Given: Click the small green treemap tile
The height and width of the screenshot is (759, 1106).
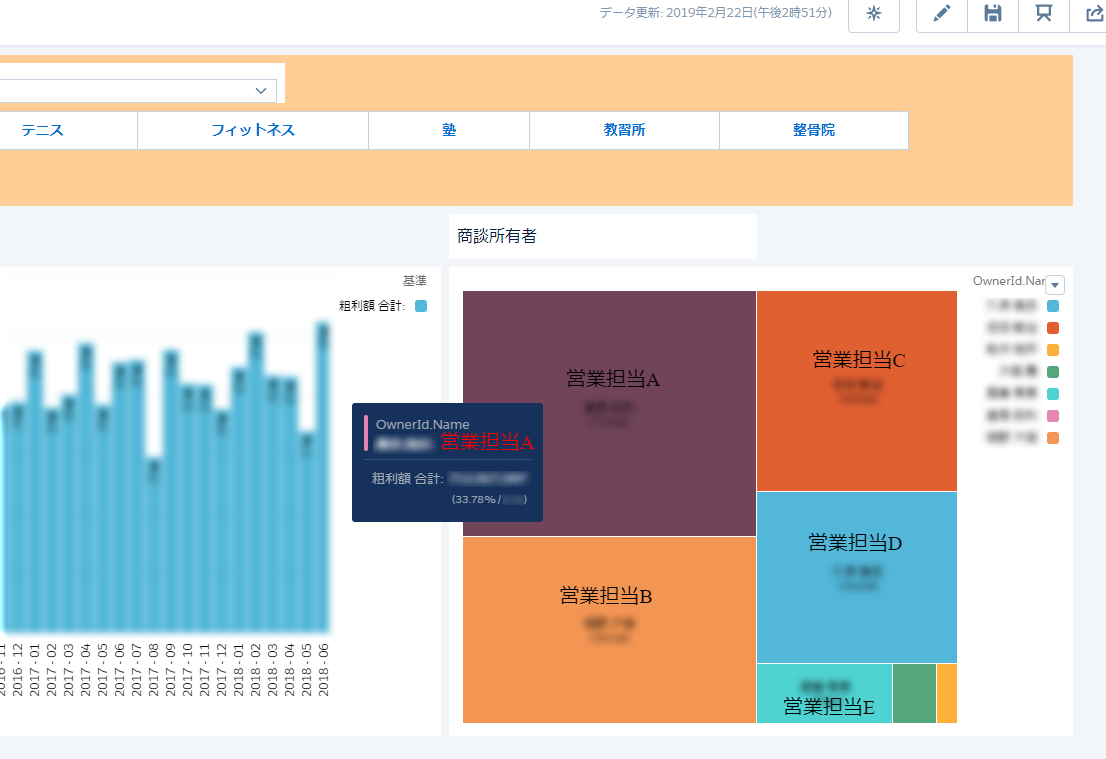Looking at the screenshot, I should [x=914, y=693].
